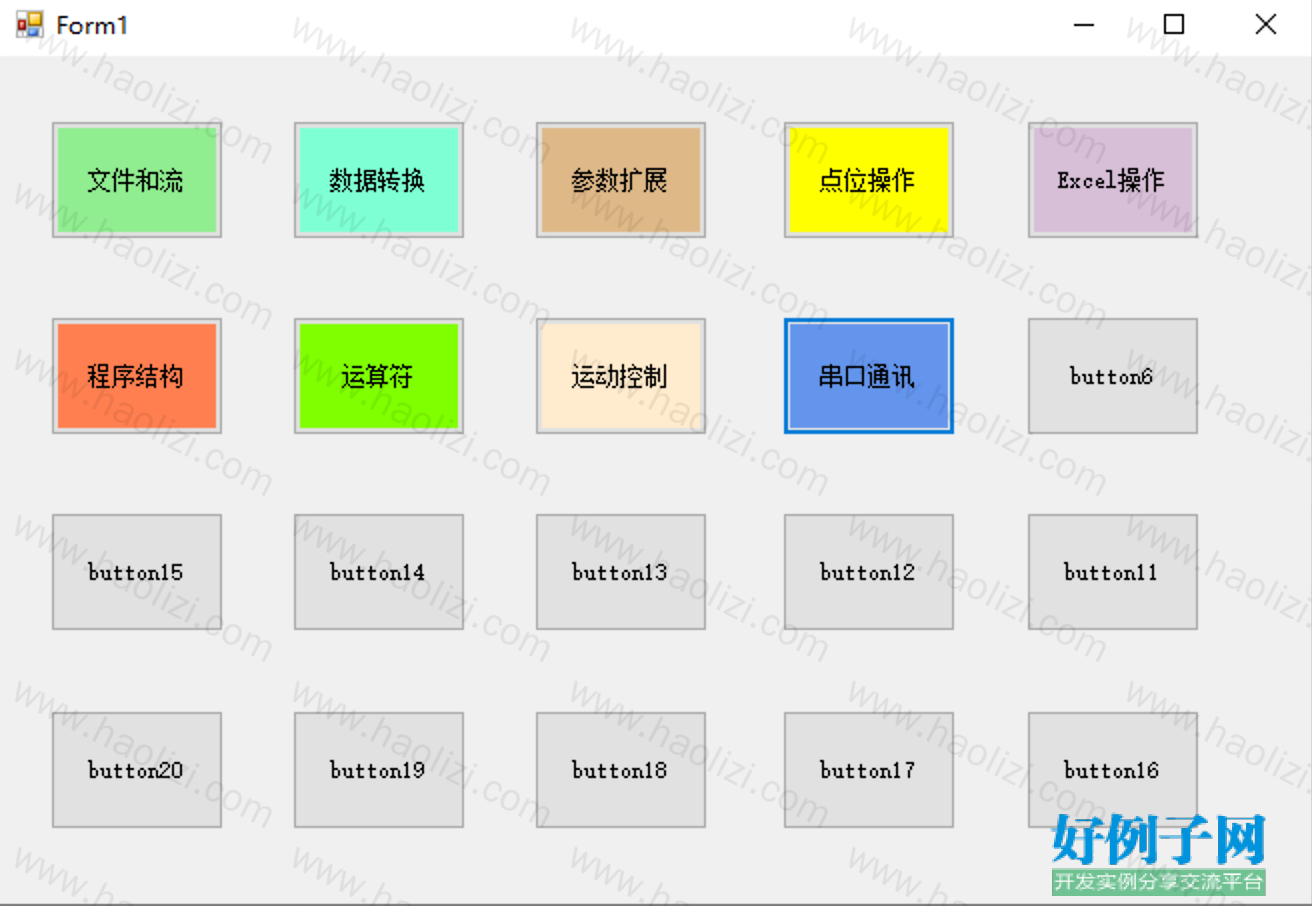Maximize the Form1 window
Viewport: 1312px width, 906px height.
(1174, 25)
